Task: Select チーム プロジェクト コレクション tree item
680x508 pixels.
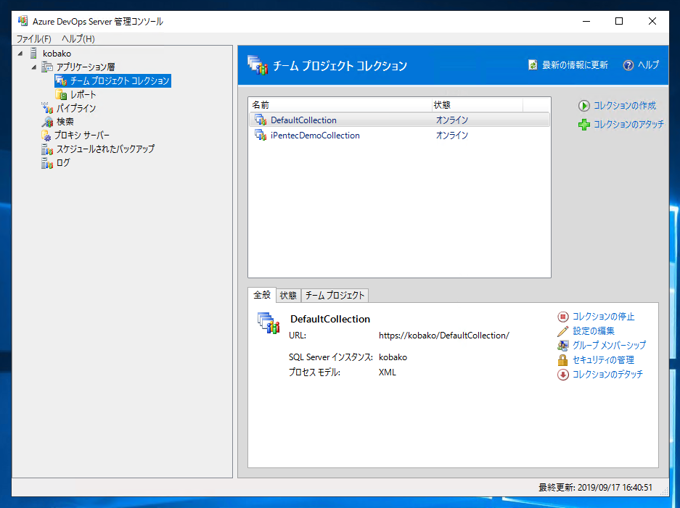Action: pyautogui.click(x=120, y=81)
